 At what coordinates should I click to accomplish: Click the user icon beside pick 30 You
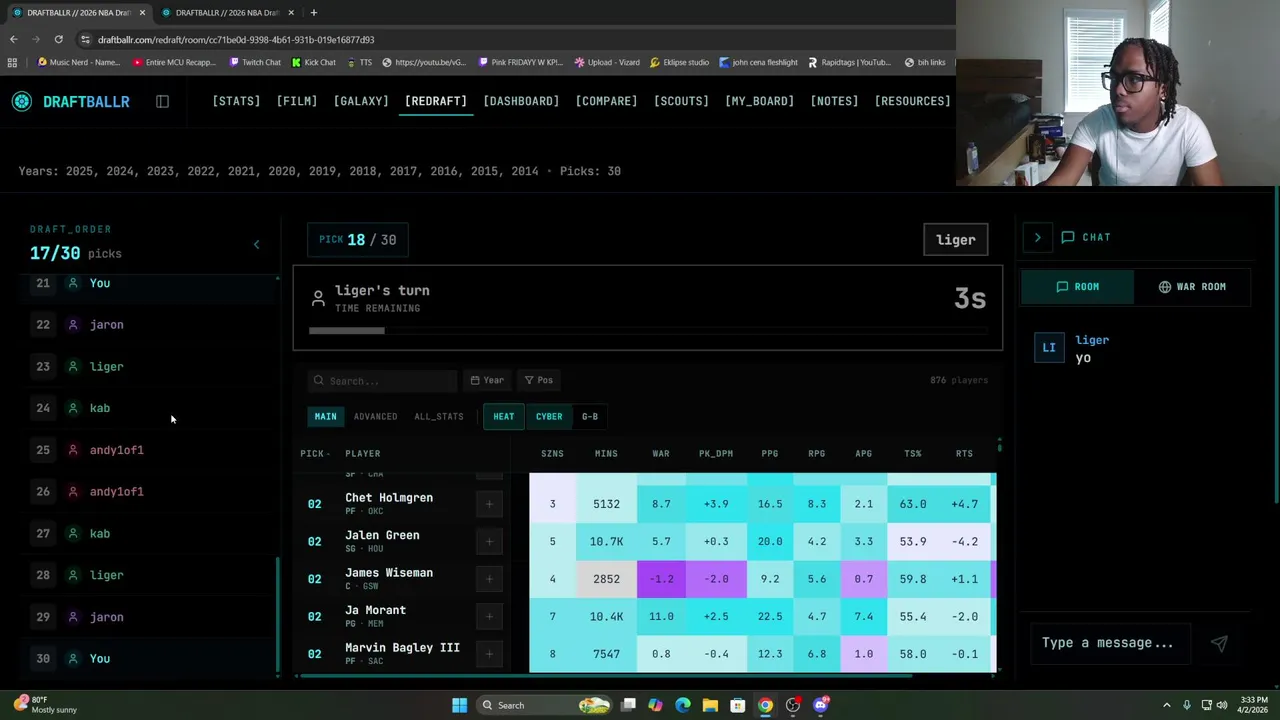coord(72,659)
